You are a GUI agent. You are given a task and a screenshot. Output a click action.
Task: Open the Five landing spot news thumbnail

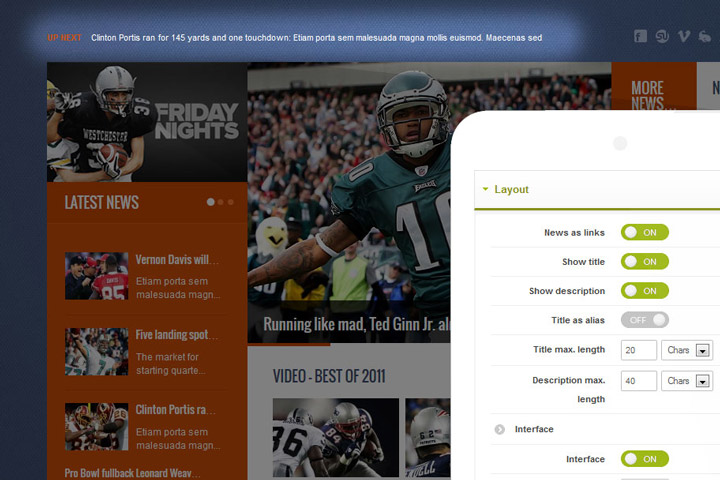click(x=96, y=351)
